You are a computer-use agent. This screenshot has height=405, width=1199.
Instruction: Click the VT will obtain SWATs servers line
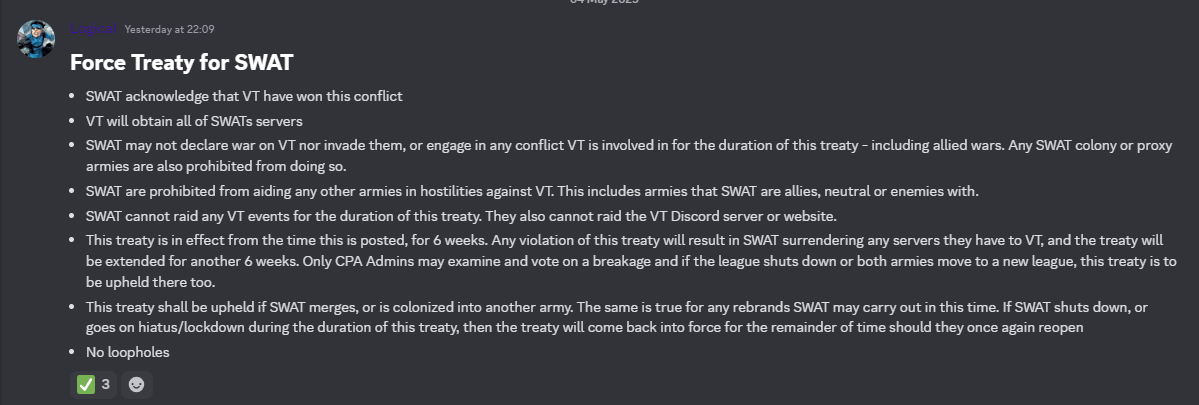194,121
